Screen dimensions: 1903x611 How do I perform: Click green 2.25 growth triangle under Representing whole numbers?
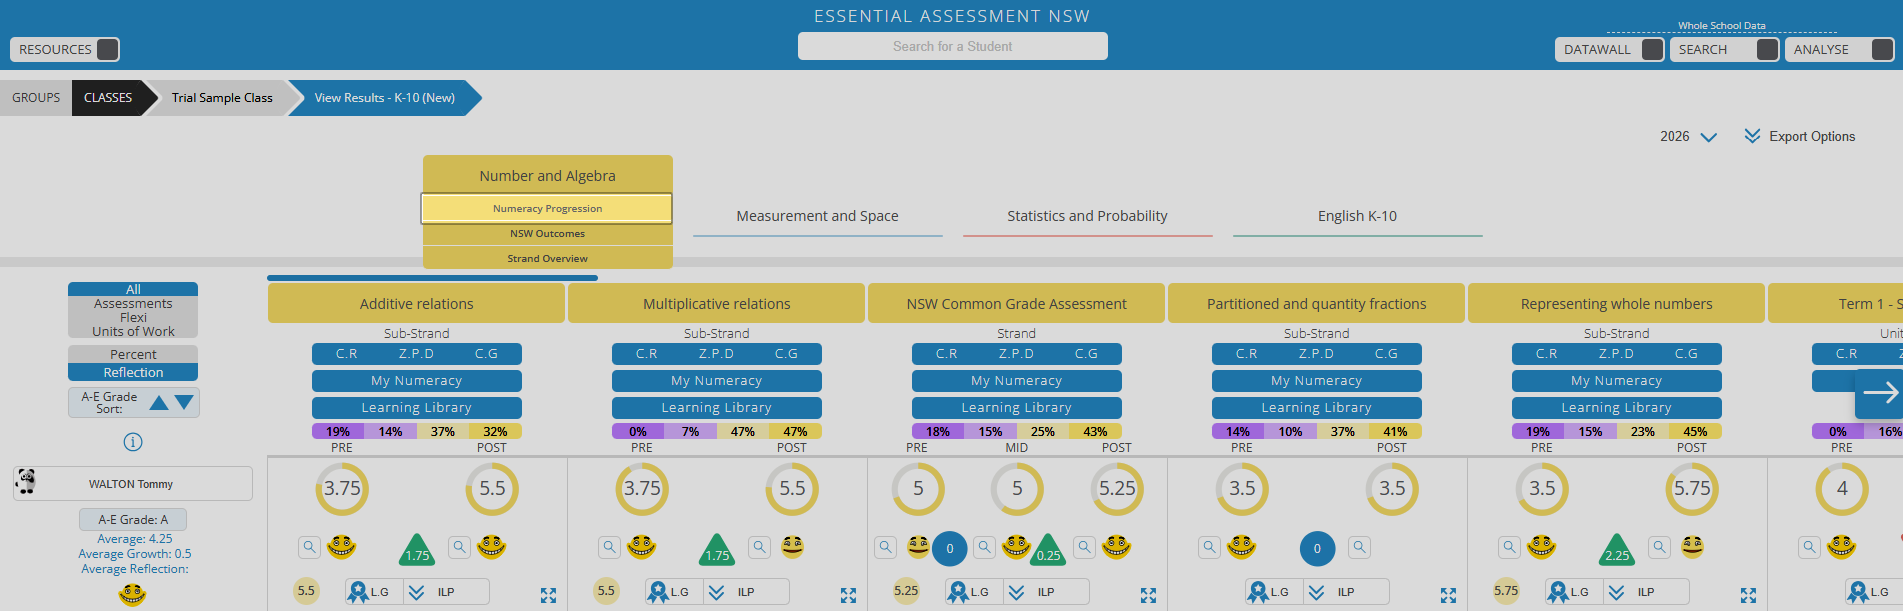click(x=1617, y=549)
